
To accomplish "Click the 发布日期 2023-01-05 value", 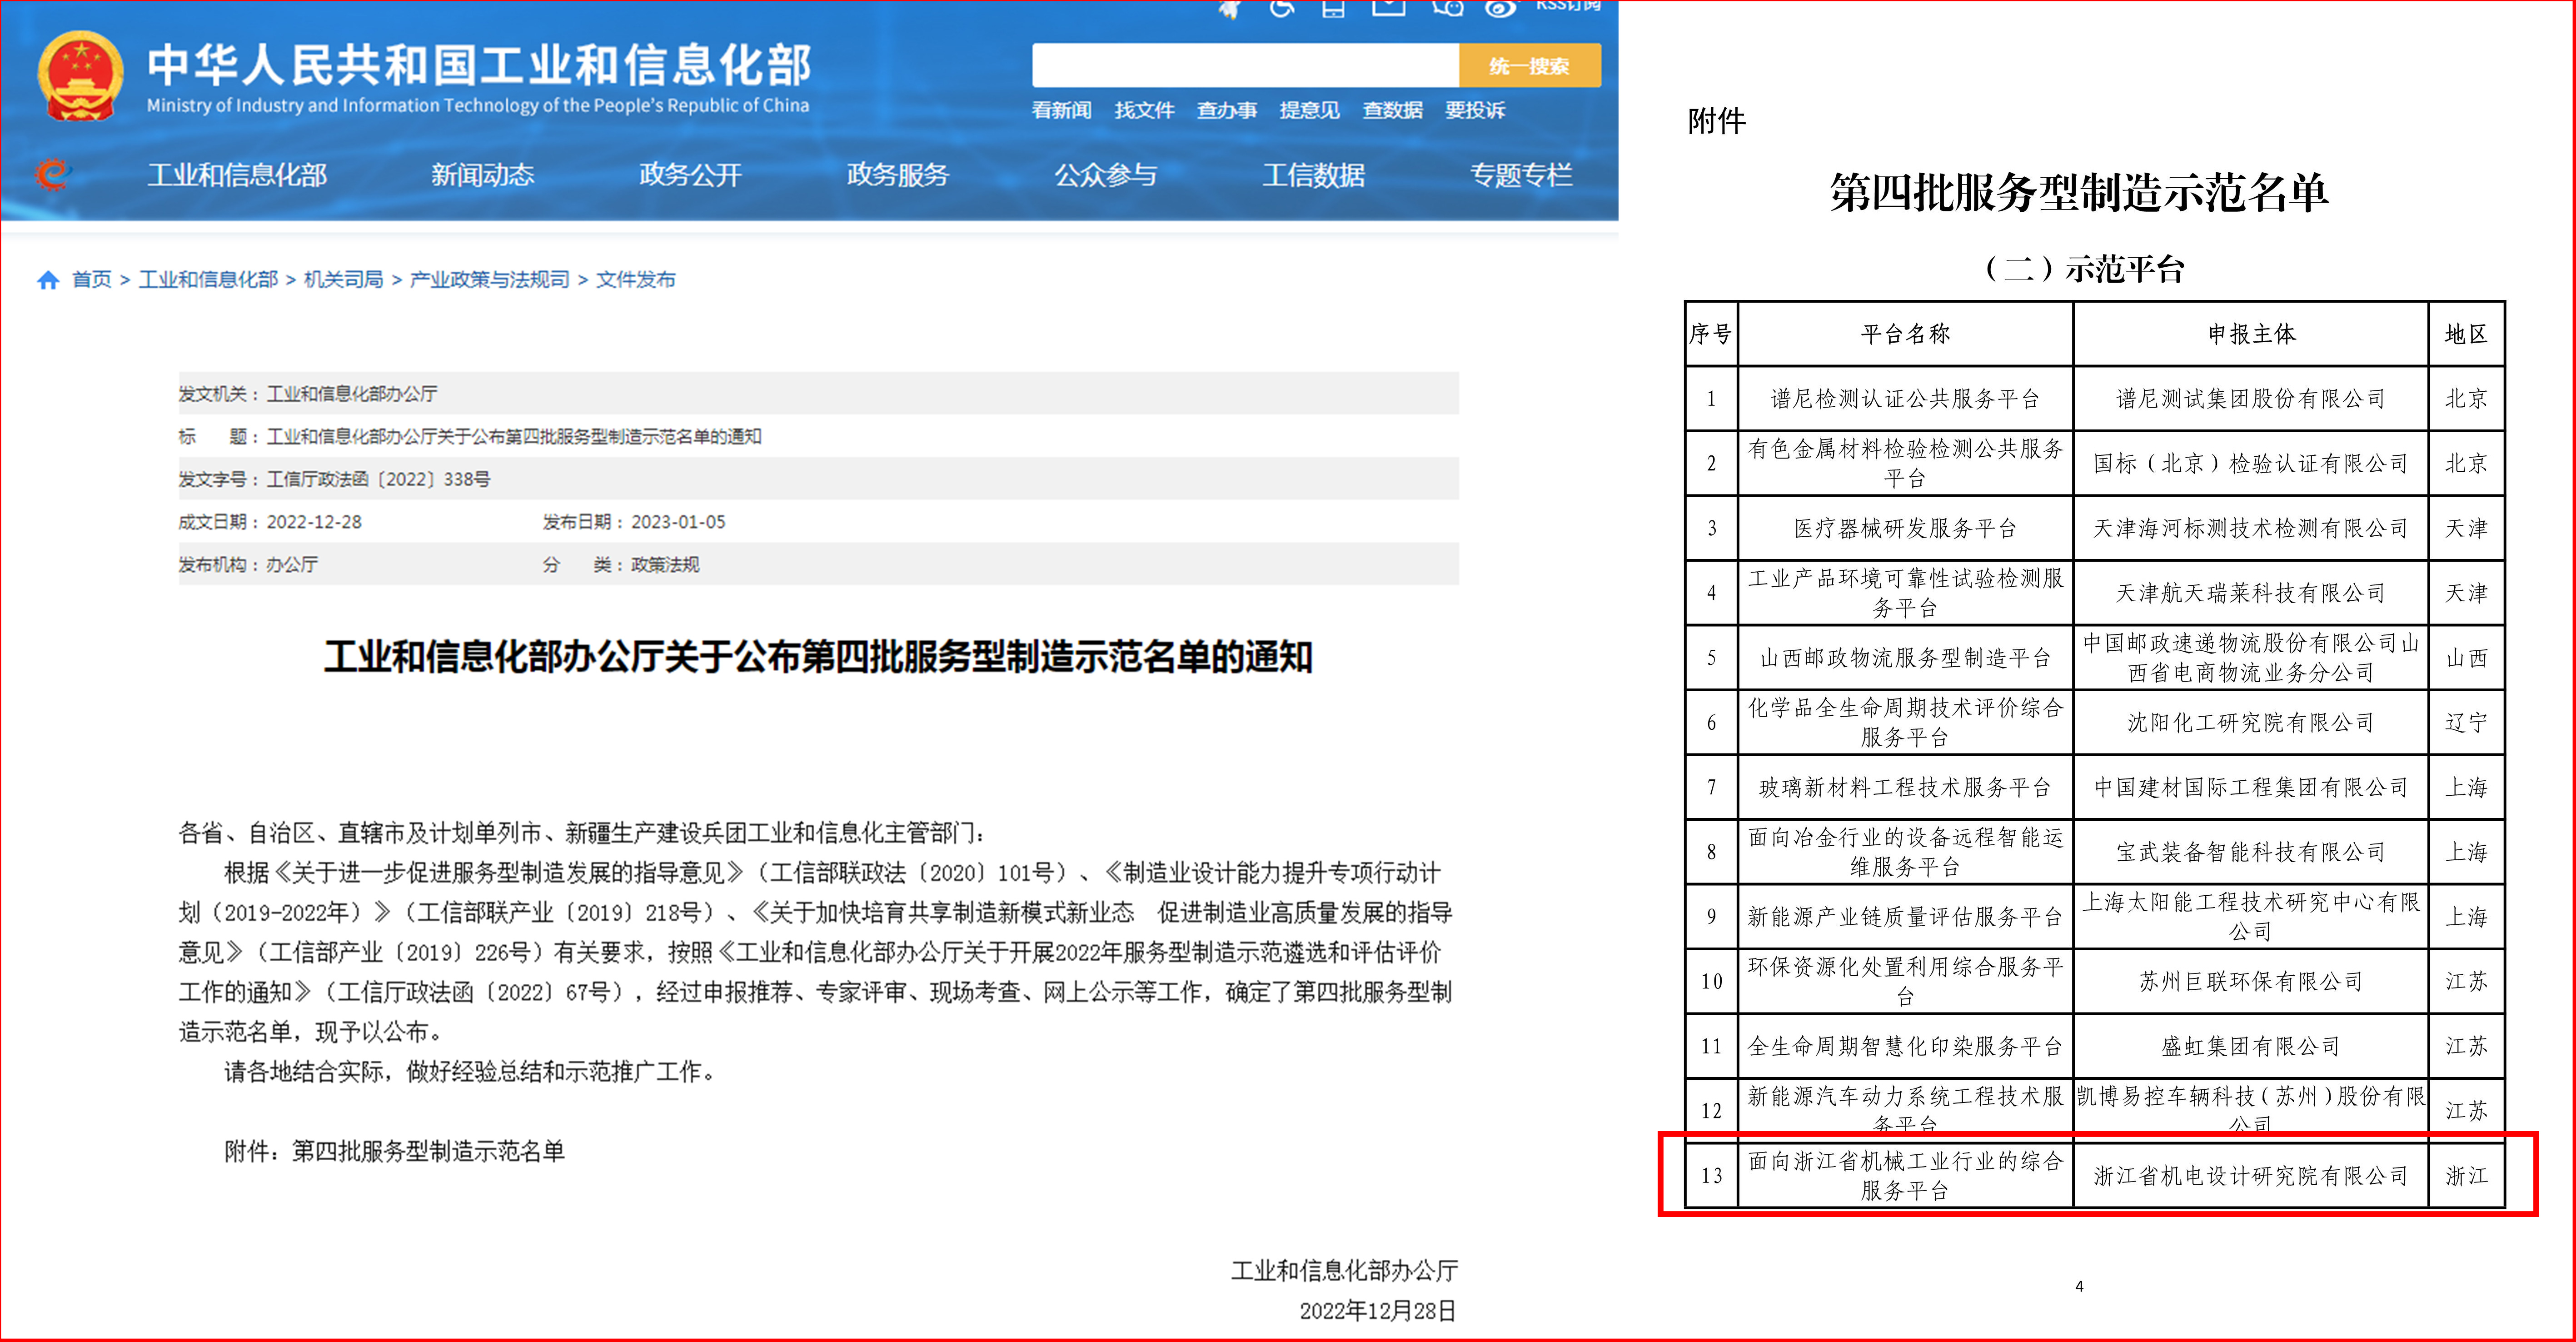I will tap(678, 522).
